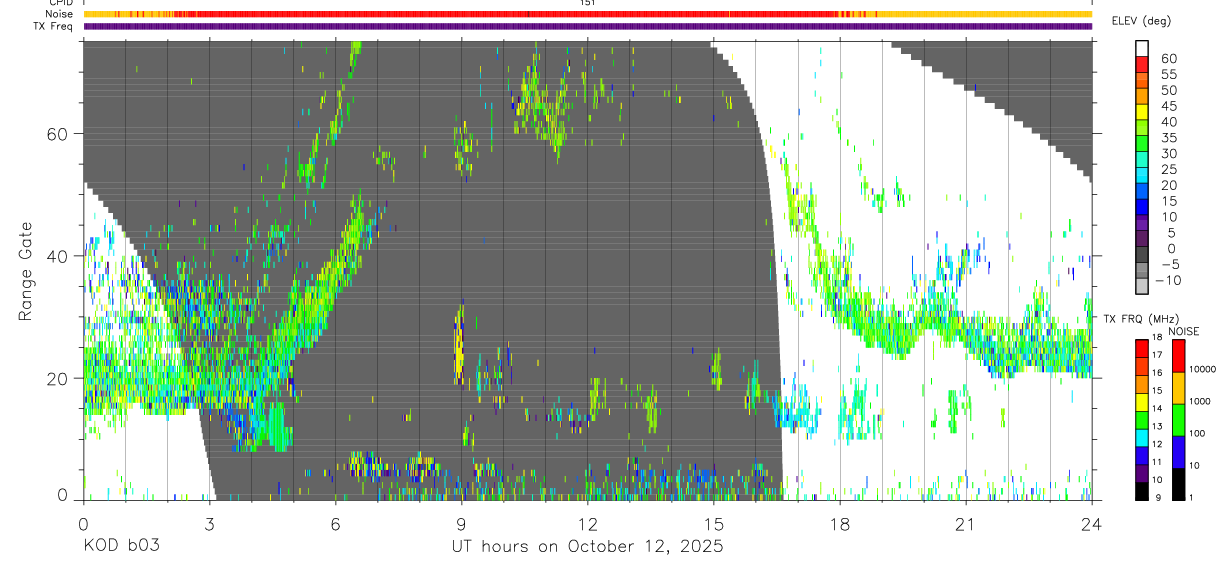Click the 'ELEV (deg)' colorbar title
The height and width of the screenshot is (567, 1228).
[x=1142, y=20]
